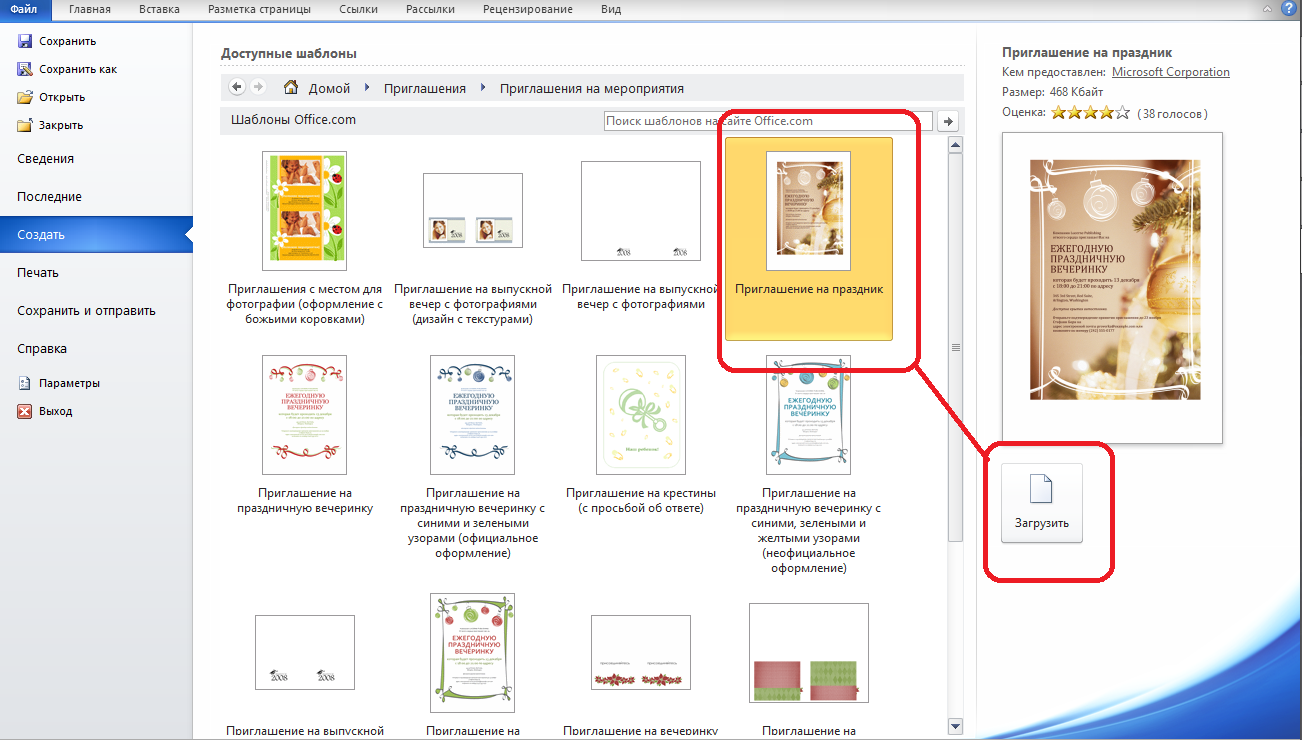Click the Save icon in sidebar
Screen dimensions: 1302x740
pos(25,41)
